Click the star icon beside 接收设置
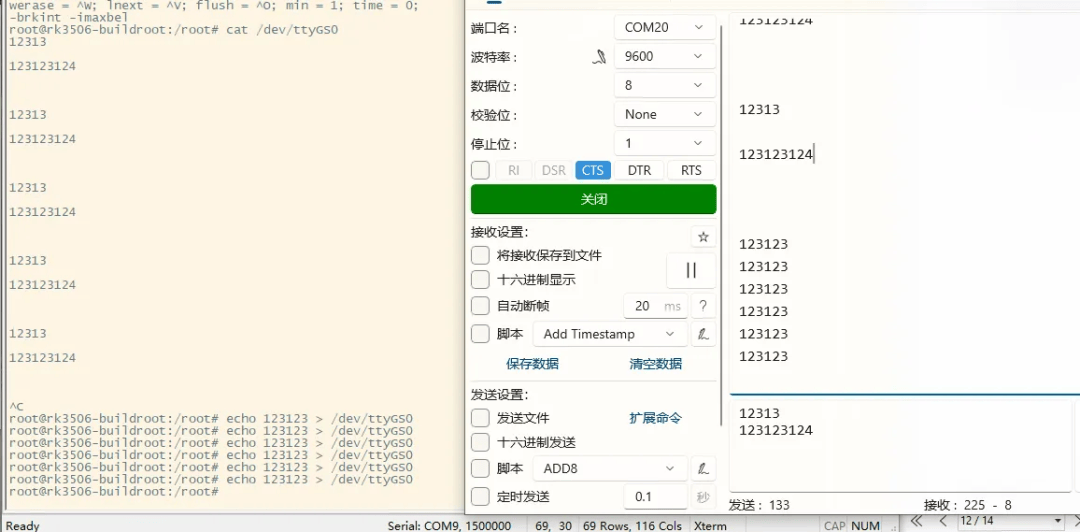1080x532 pixels. (703, 236)
